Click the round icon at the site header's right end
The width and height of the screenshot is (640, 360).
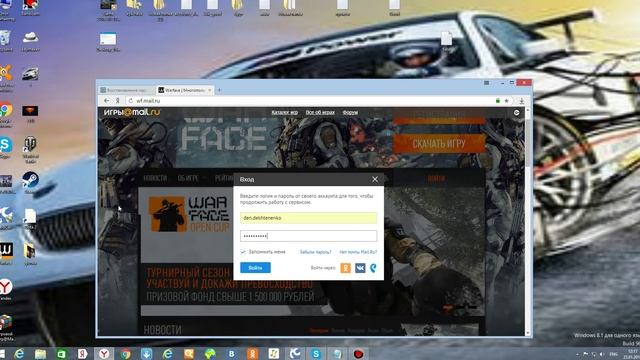point(517,112)
